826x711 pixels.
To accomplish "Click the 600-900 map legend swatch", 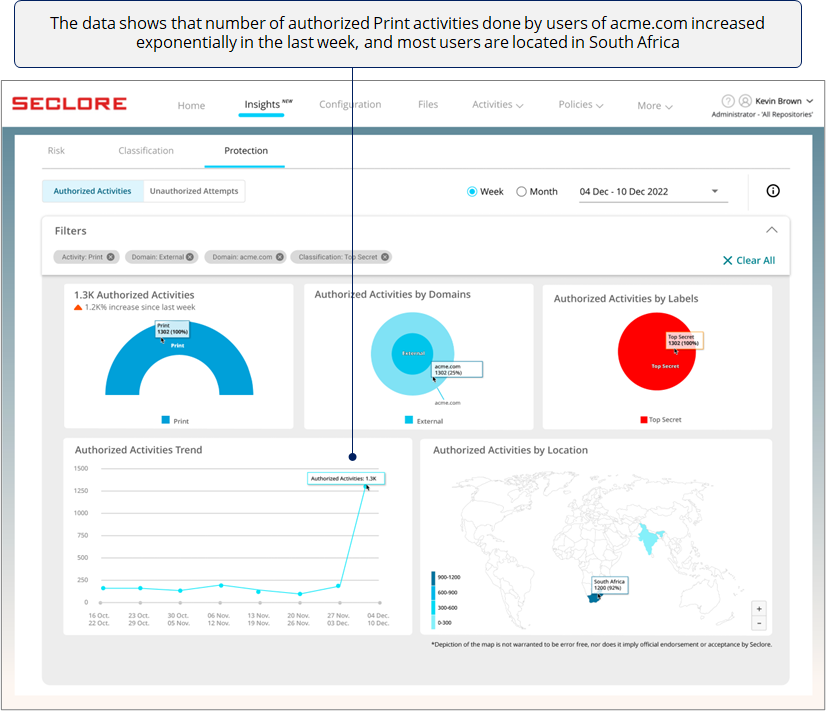I will 434,592.
